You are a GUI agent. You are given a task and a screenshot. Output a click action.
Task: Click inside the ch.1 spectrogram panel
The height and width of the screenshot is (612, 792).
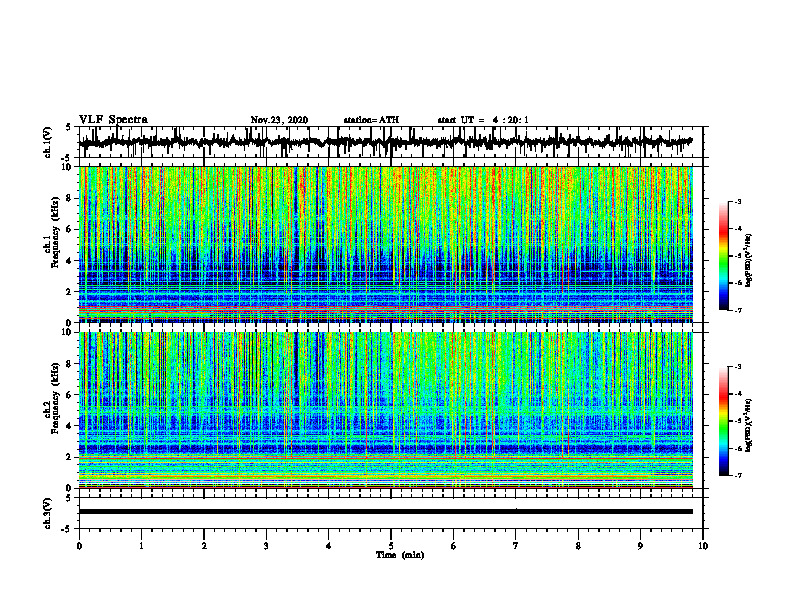(386, 244)
